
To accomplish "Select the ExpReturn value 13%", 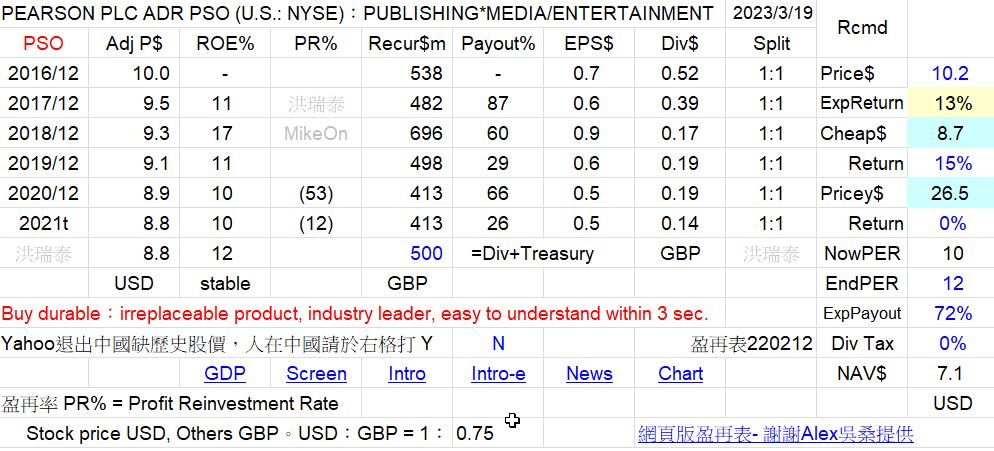I will click(950, 103).
